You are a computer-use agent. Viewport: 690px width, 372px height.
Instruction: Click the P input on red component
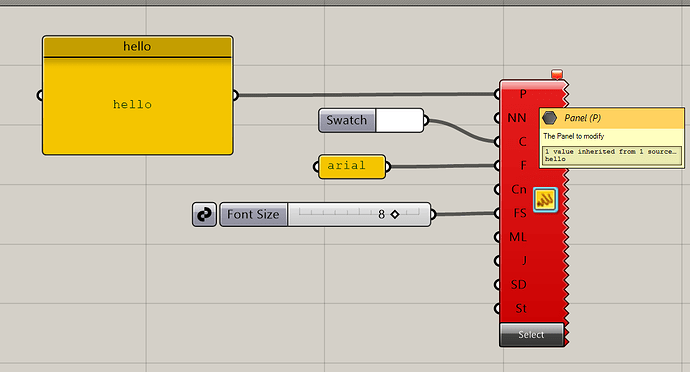(522, 94)
